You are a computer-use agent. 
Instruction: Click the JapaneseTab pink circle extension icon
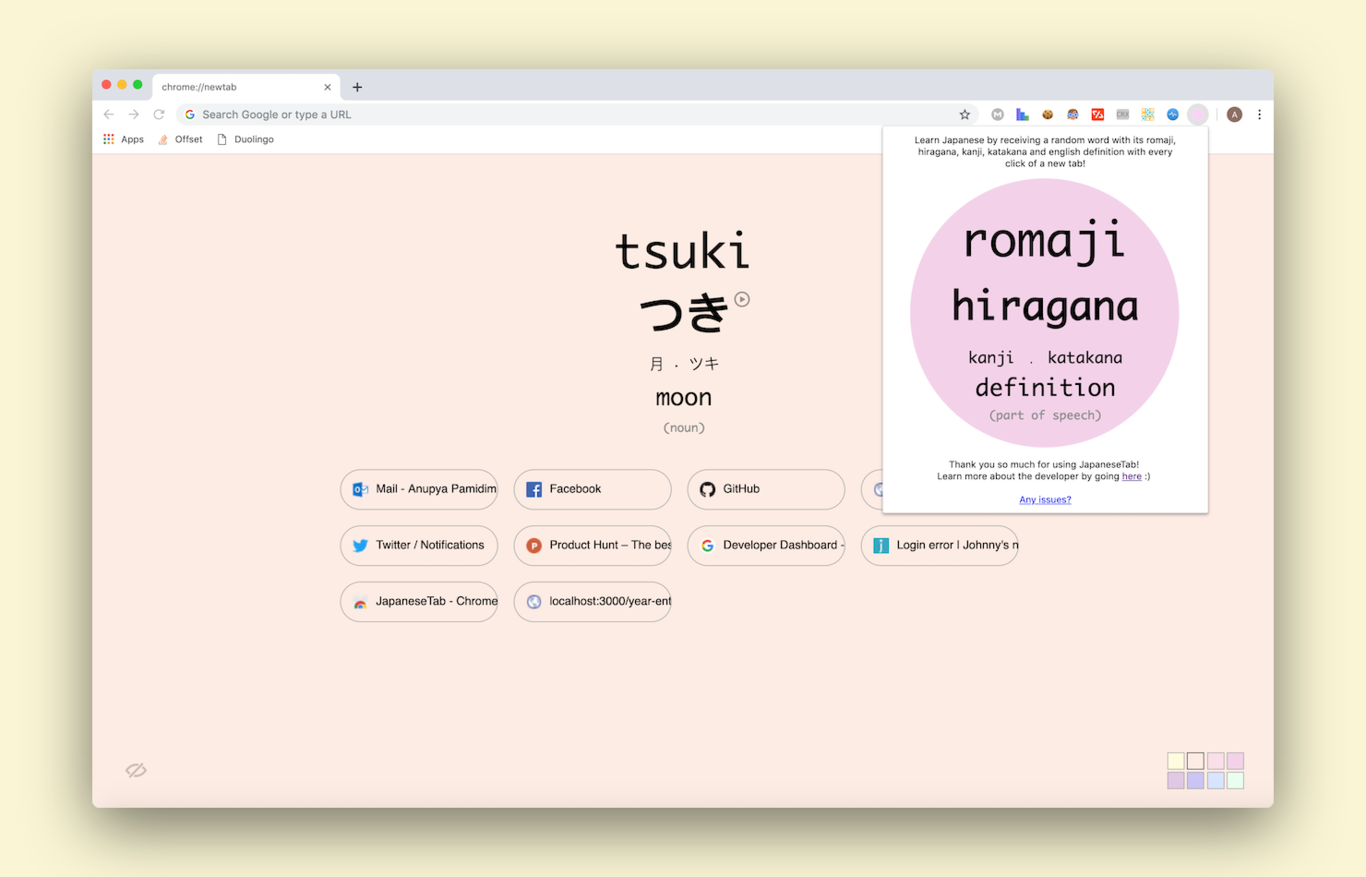tap(1197, 115)
